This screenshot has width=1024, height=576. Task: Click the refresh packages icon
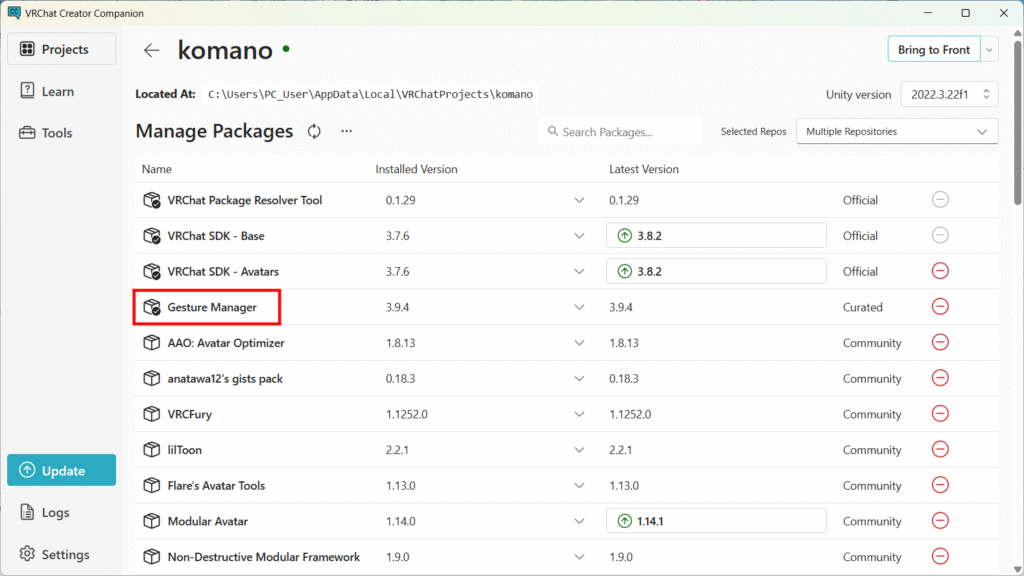314,131
